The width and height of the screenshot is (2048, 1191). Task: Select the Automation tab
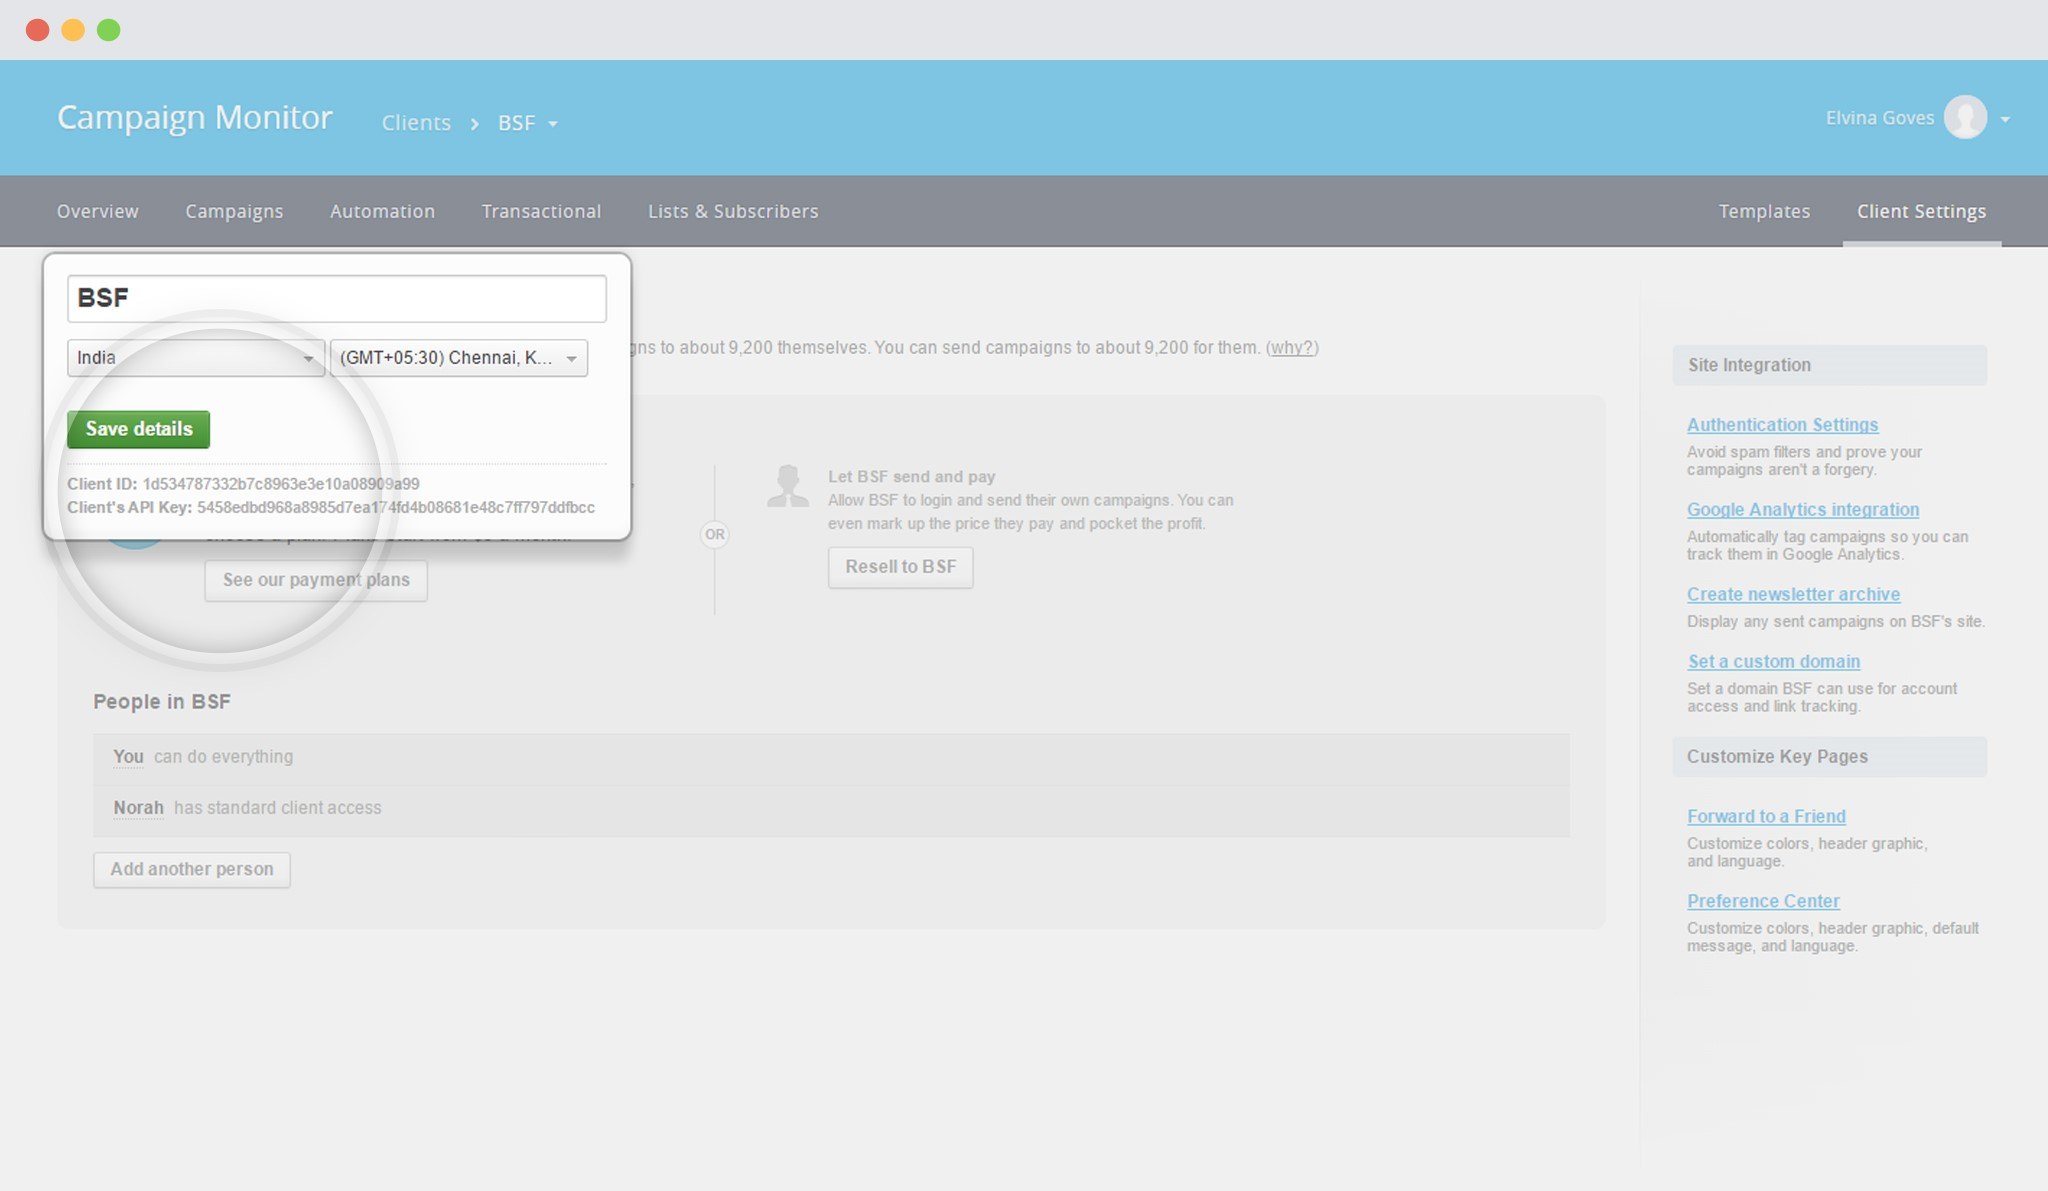381,210
